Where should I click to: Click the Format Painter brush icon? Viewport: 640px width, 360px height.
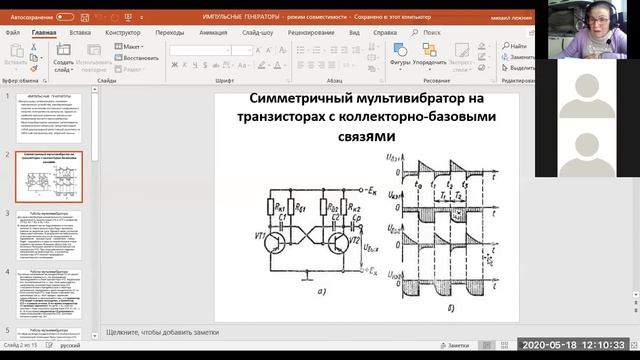(x=34, y=68)
